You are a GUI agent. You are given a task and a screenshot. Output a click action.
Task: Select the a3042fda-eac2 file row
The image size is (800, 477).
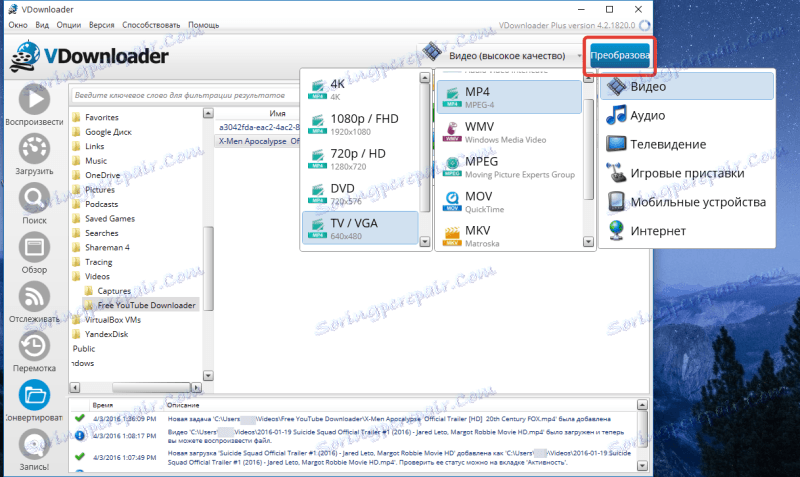[x=258, y=127]
